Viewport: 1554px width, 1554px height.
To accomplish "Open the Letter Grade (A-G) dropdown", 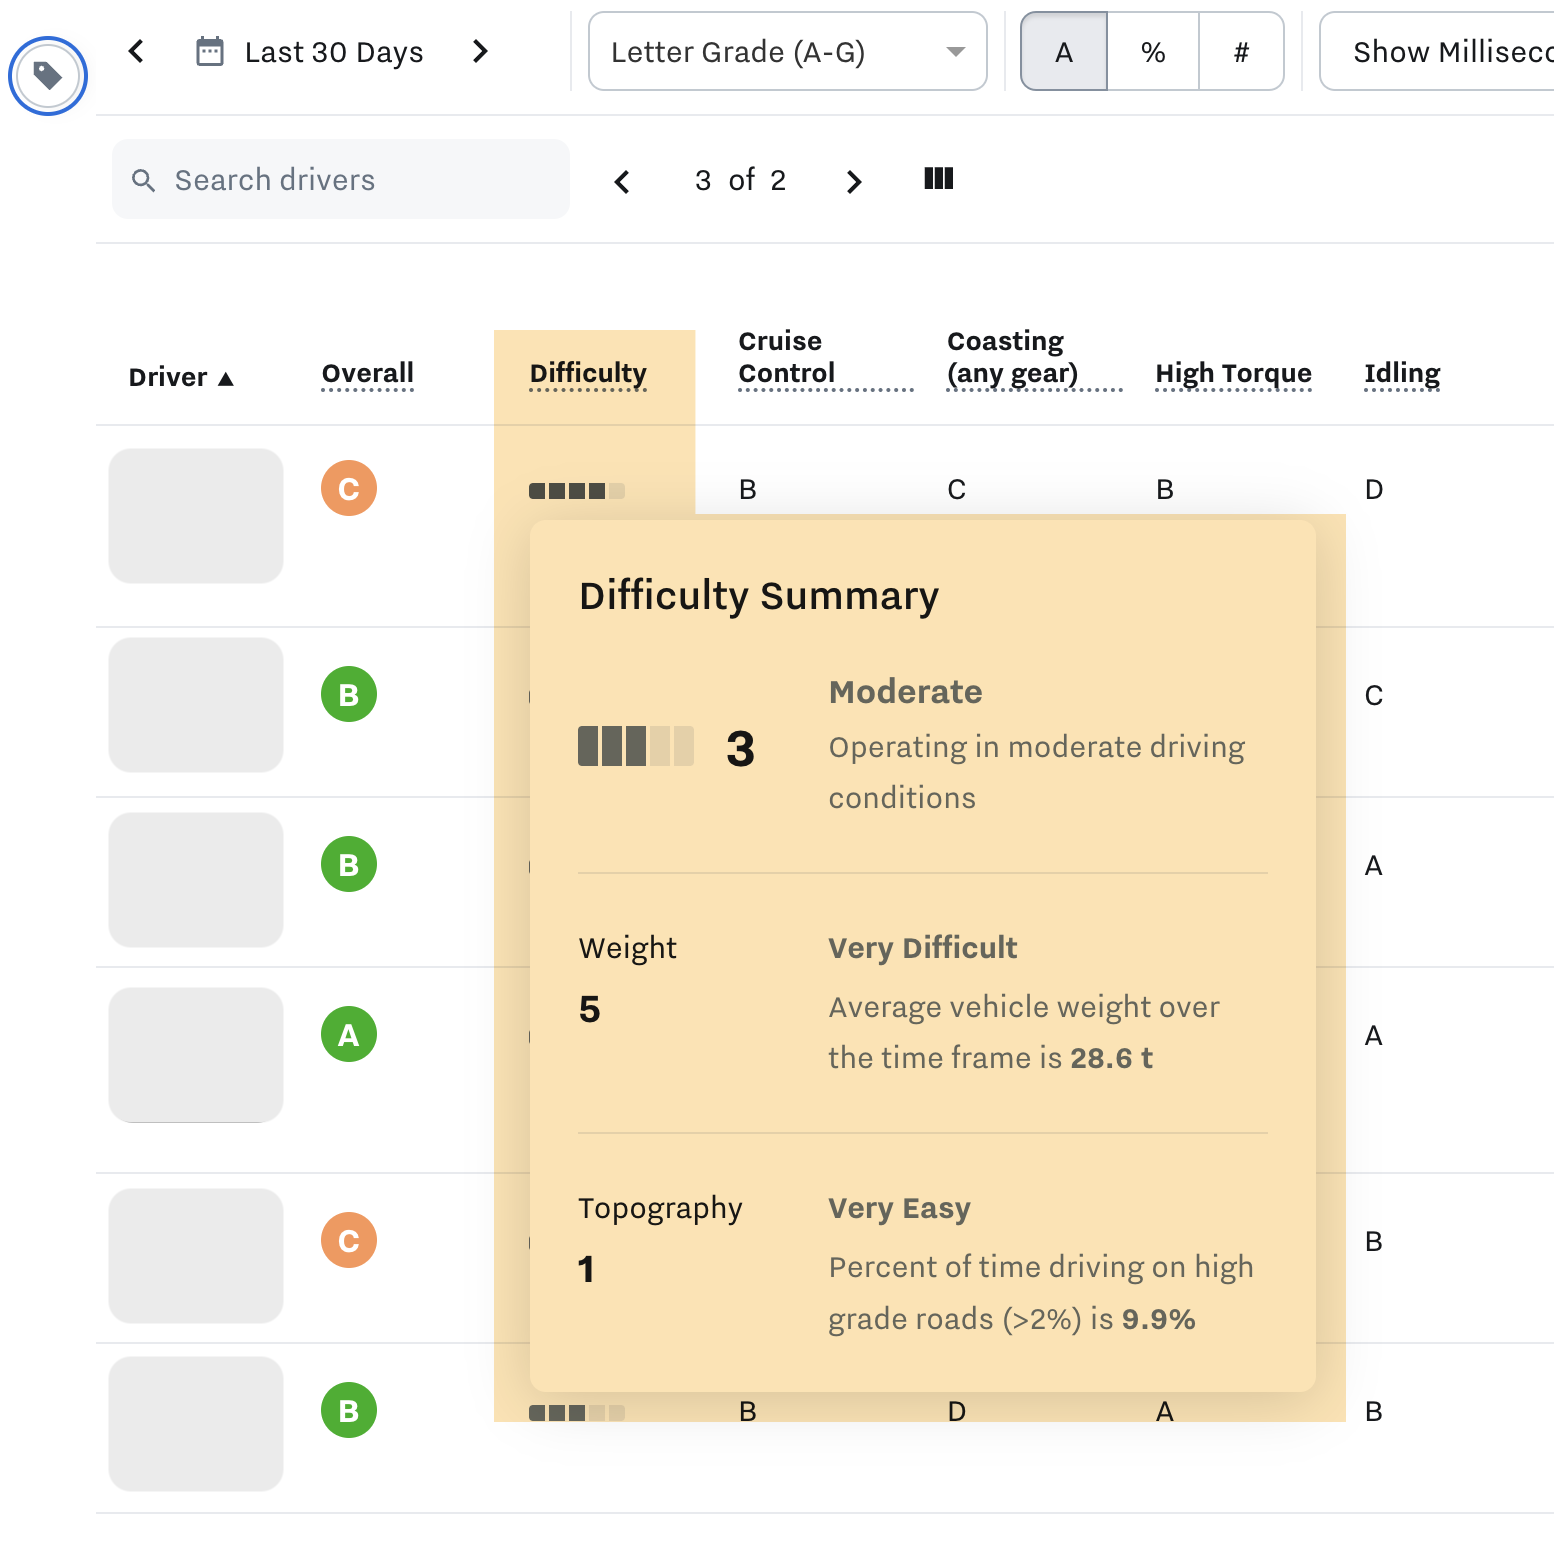I will click(x=787, y=52).
